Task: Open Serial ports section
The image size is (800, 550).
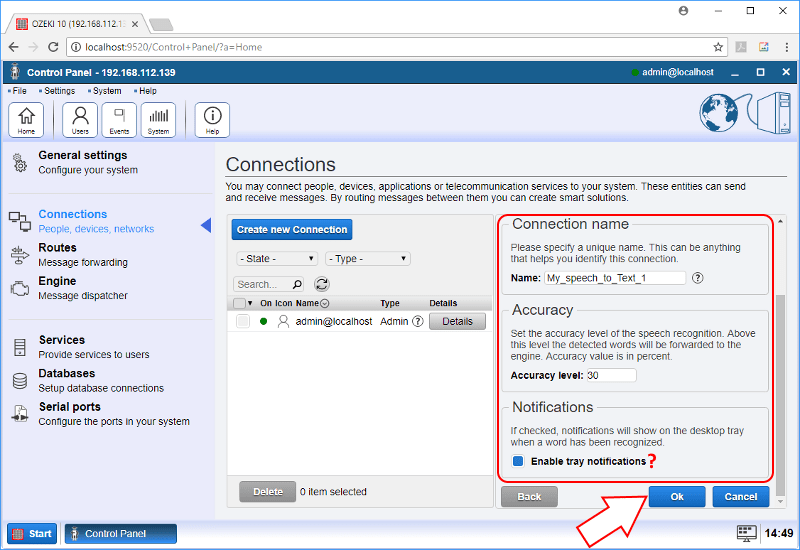Action: [114, 414]
